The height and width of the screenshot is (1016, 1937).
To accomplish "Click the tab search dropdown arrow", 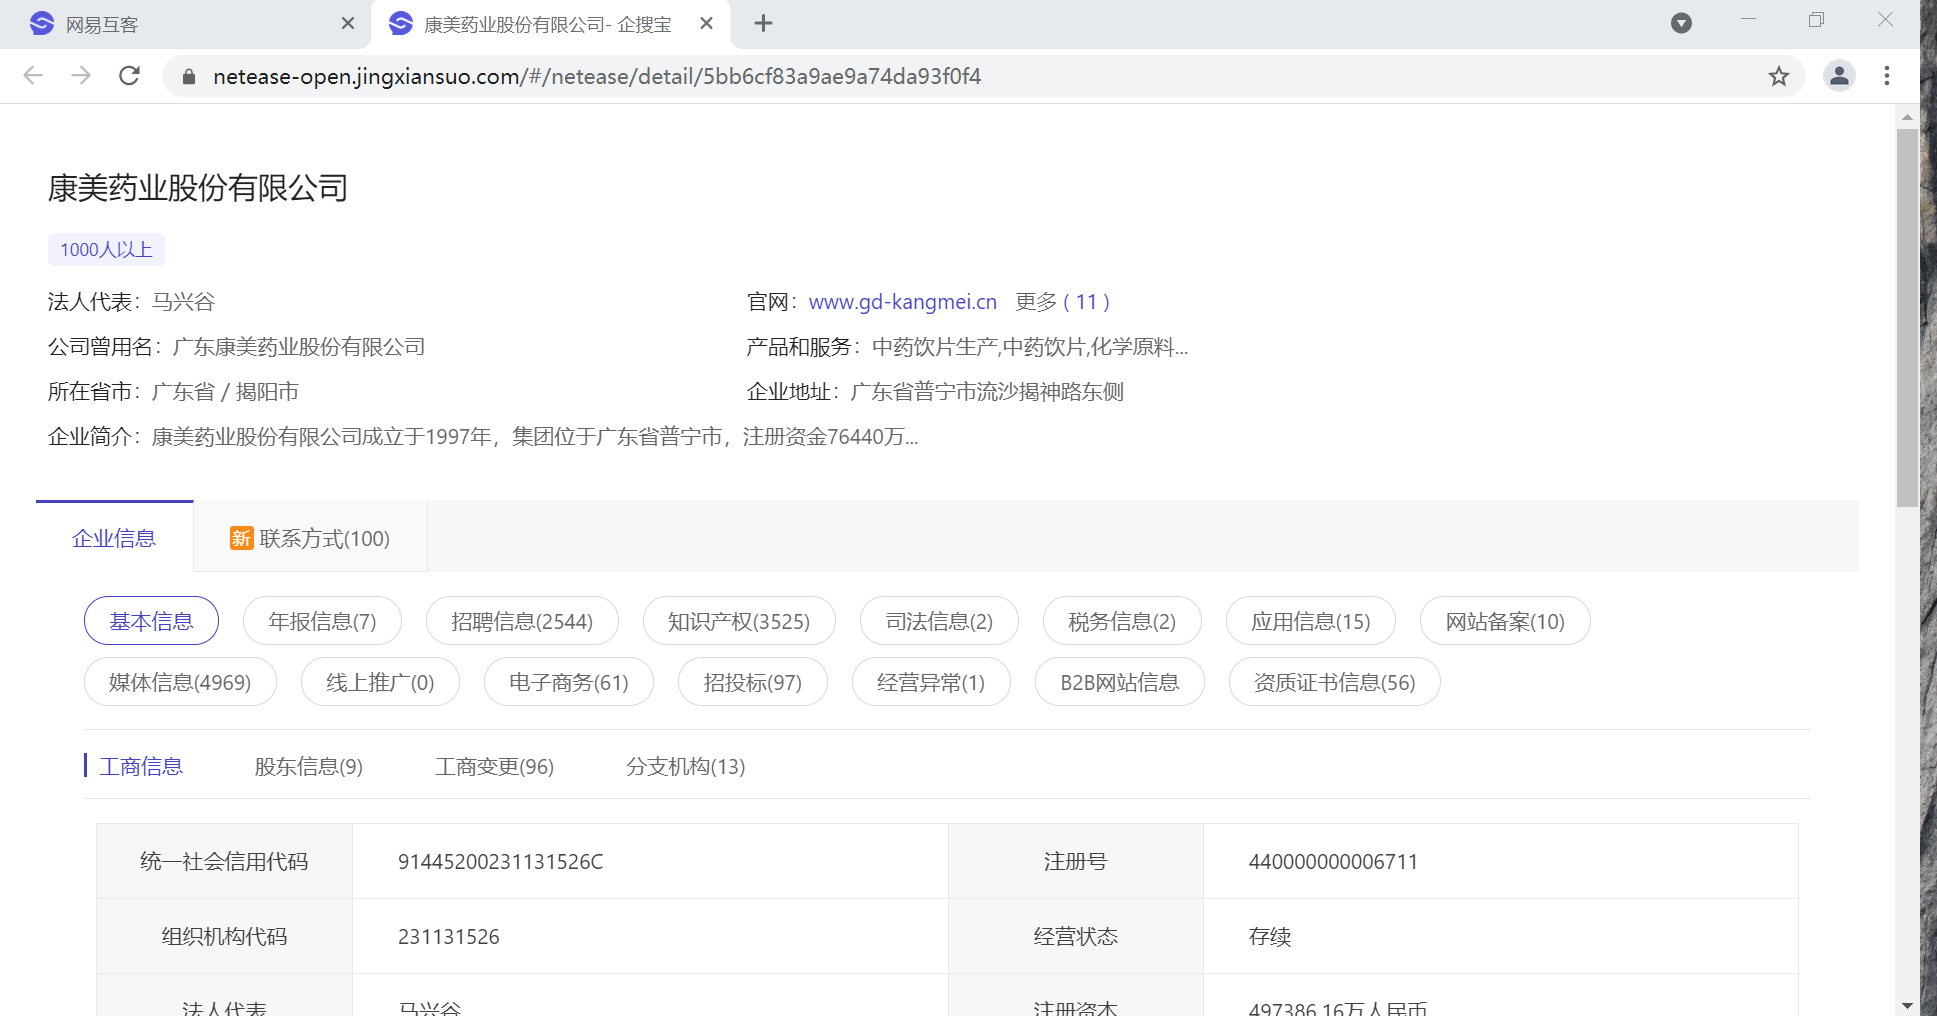I will click(x=1681, y=23).
